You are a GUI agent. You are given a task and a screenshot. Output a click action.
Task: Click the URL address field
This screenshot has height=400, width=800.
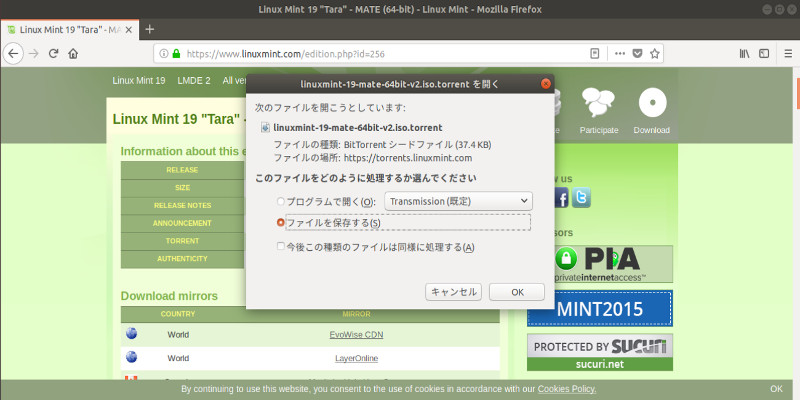pyautogui.click(x=385, y=54)
